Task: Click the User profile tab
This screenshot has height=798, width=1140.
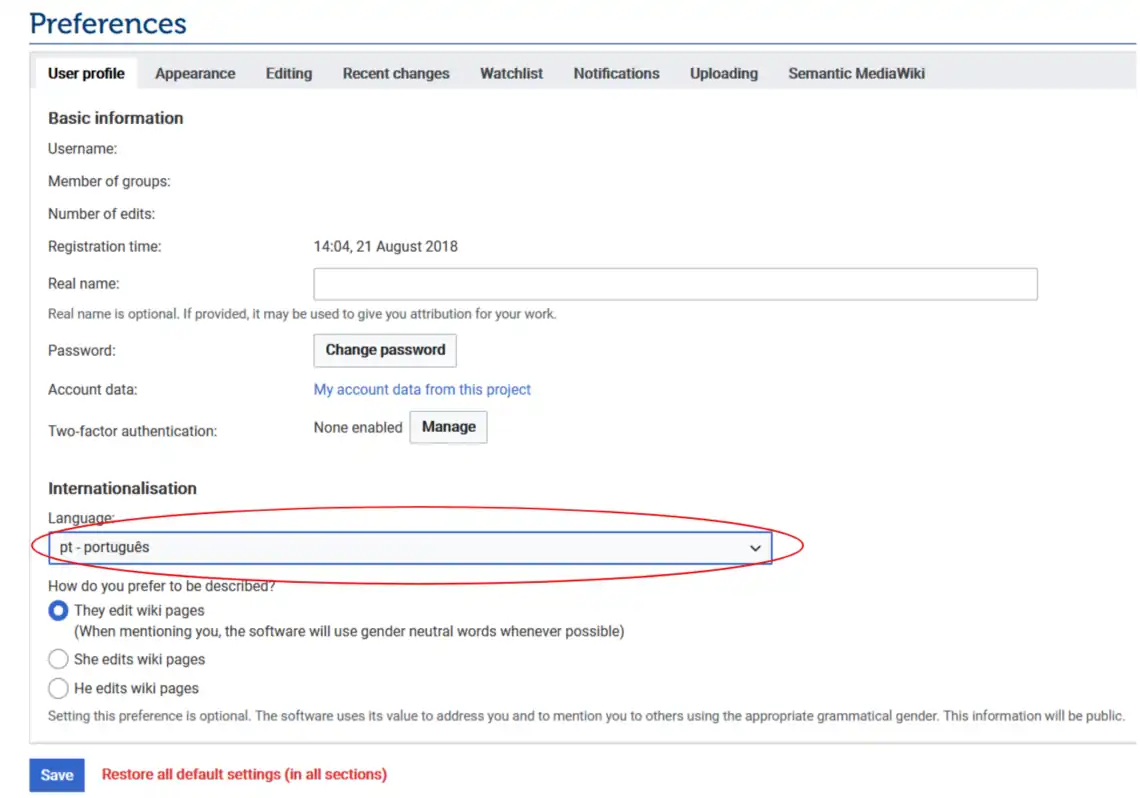Action: pos(86,74)
